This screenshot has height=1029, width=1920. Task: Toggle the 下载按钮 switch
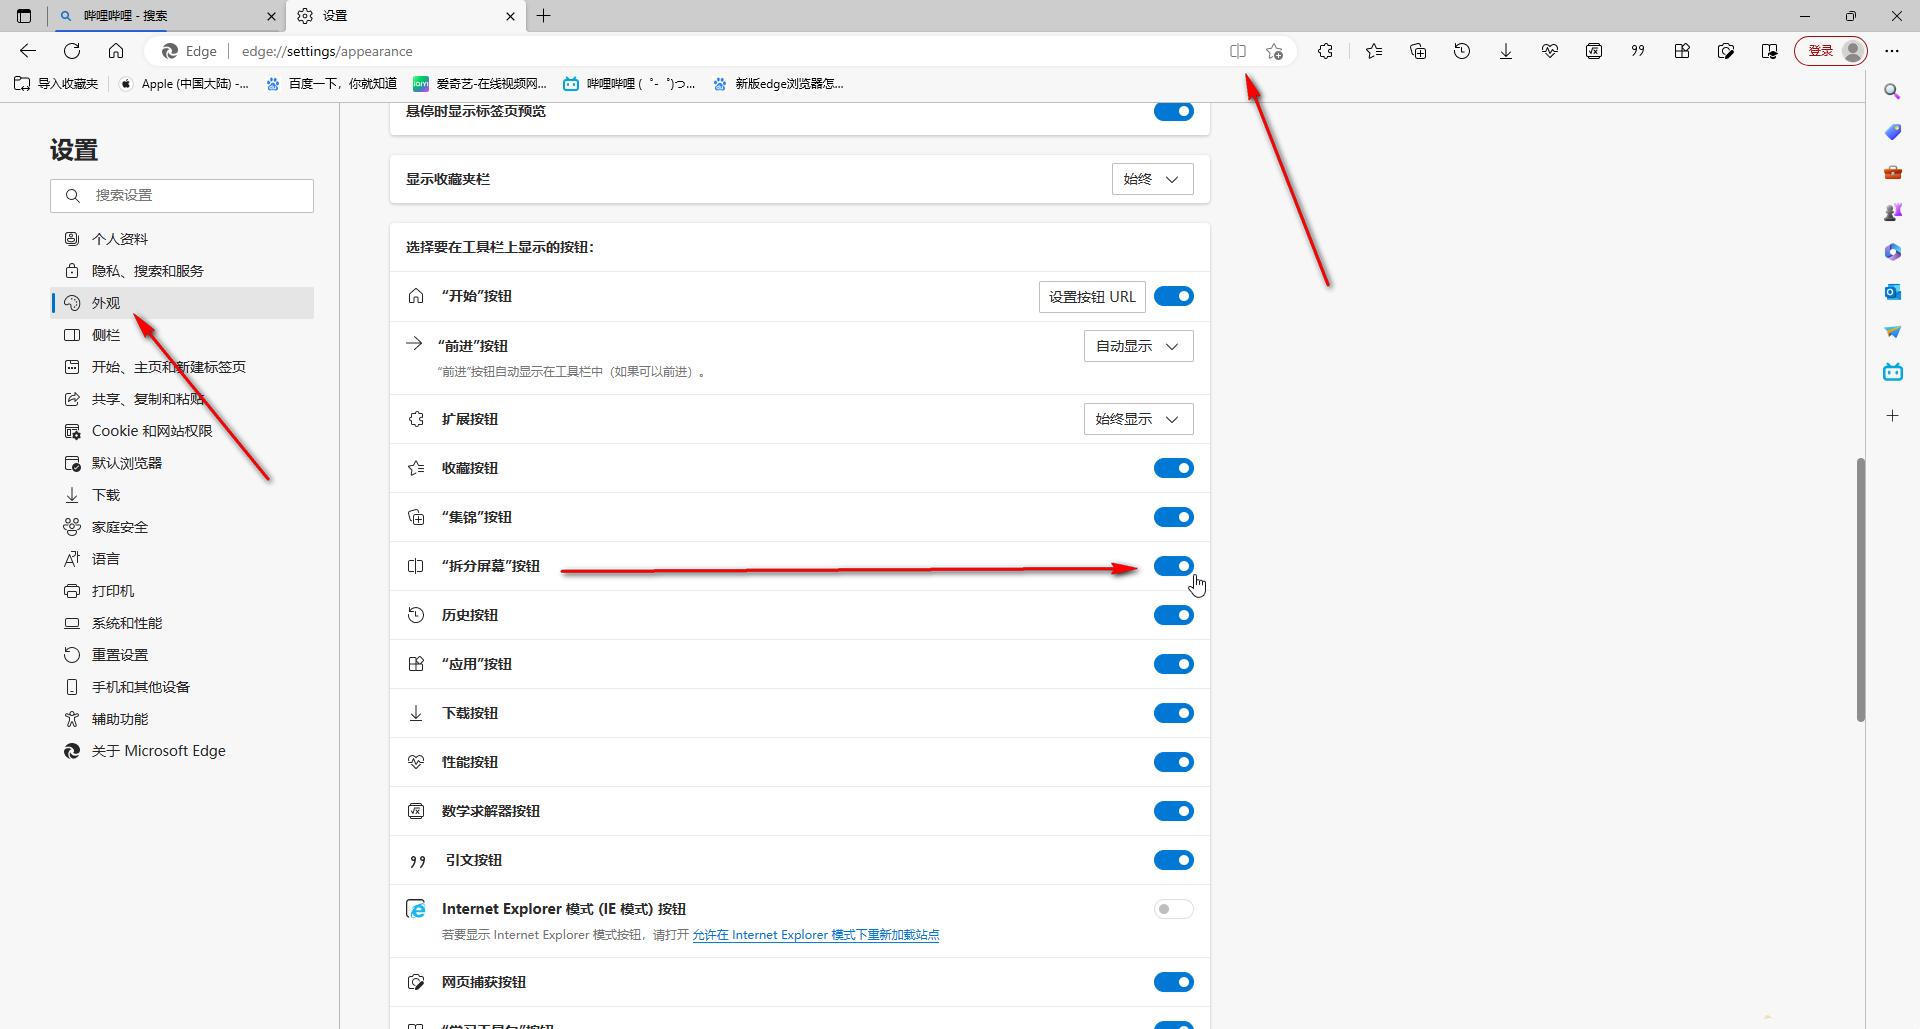1174,713
